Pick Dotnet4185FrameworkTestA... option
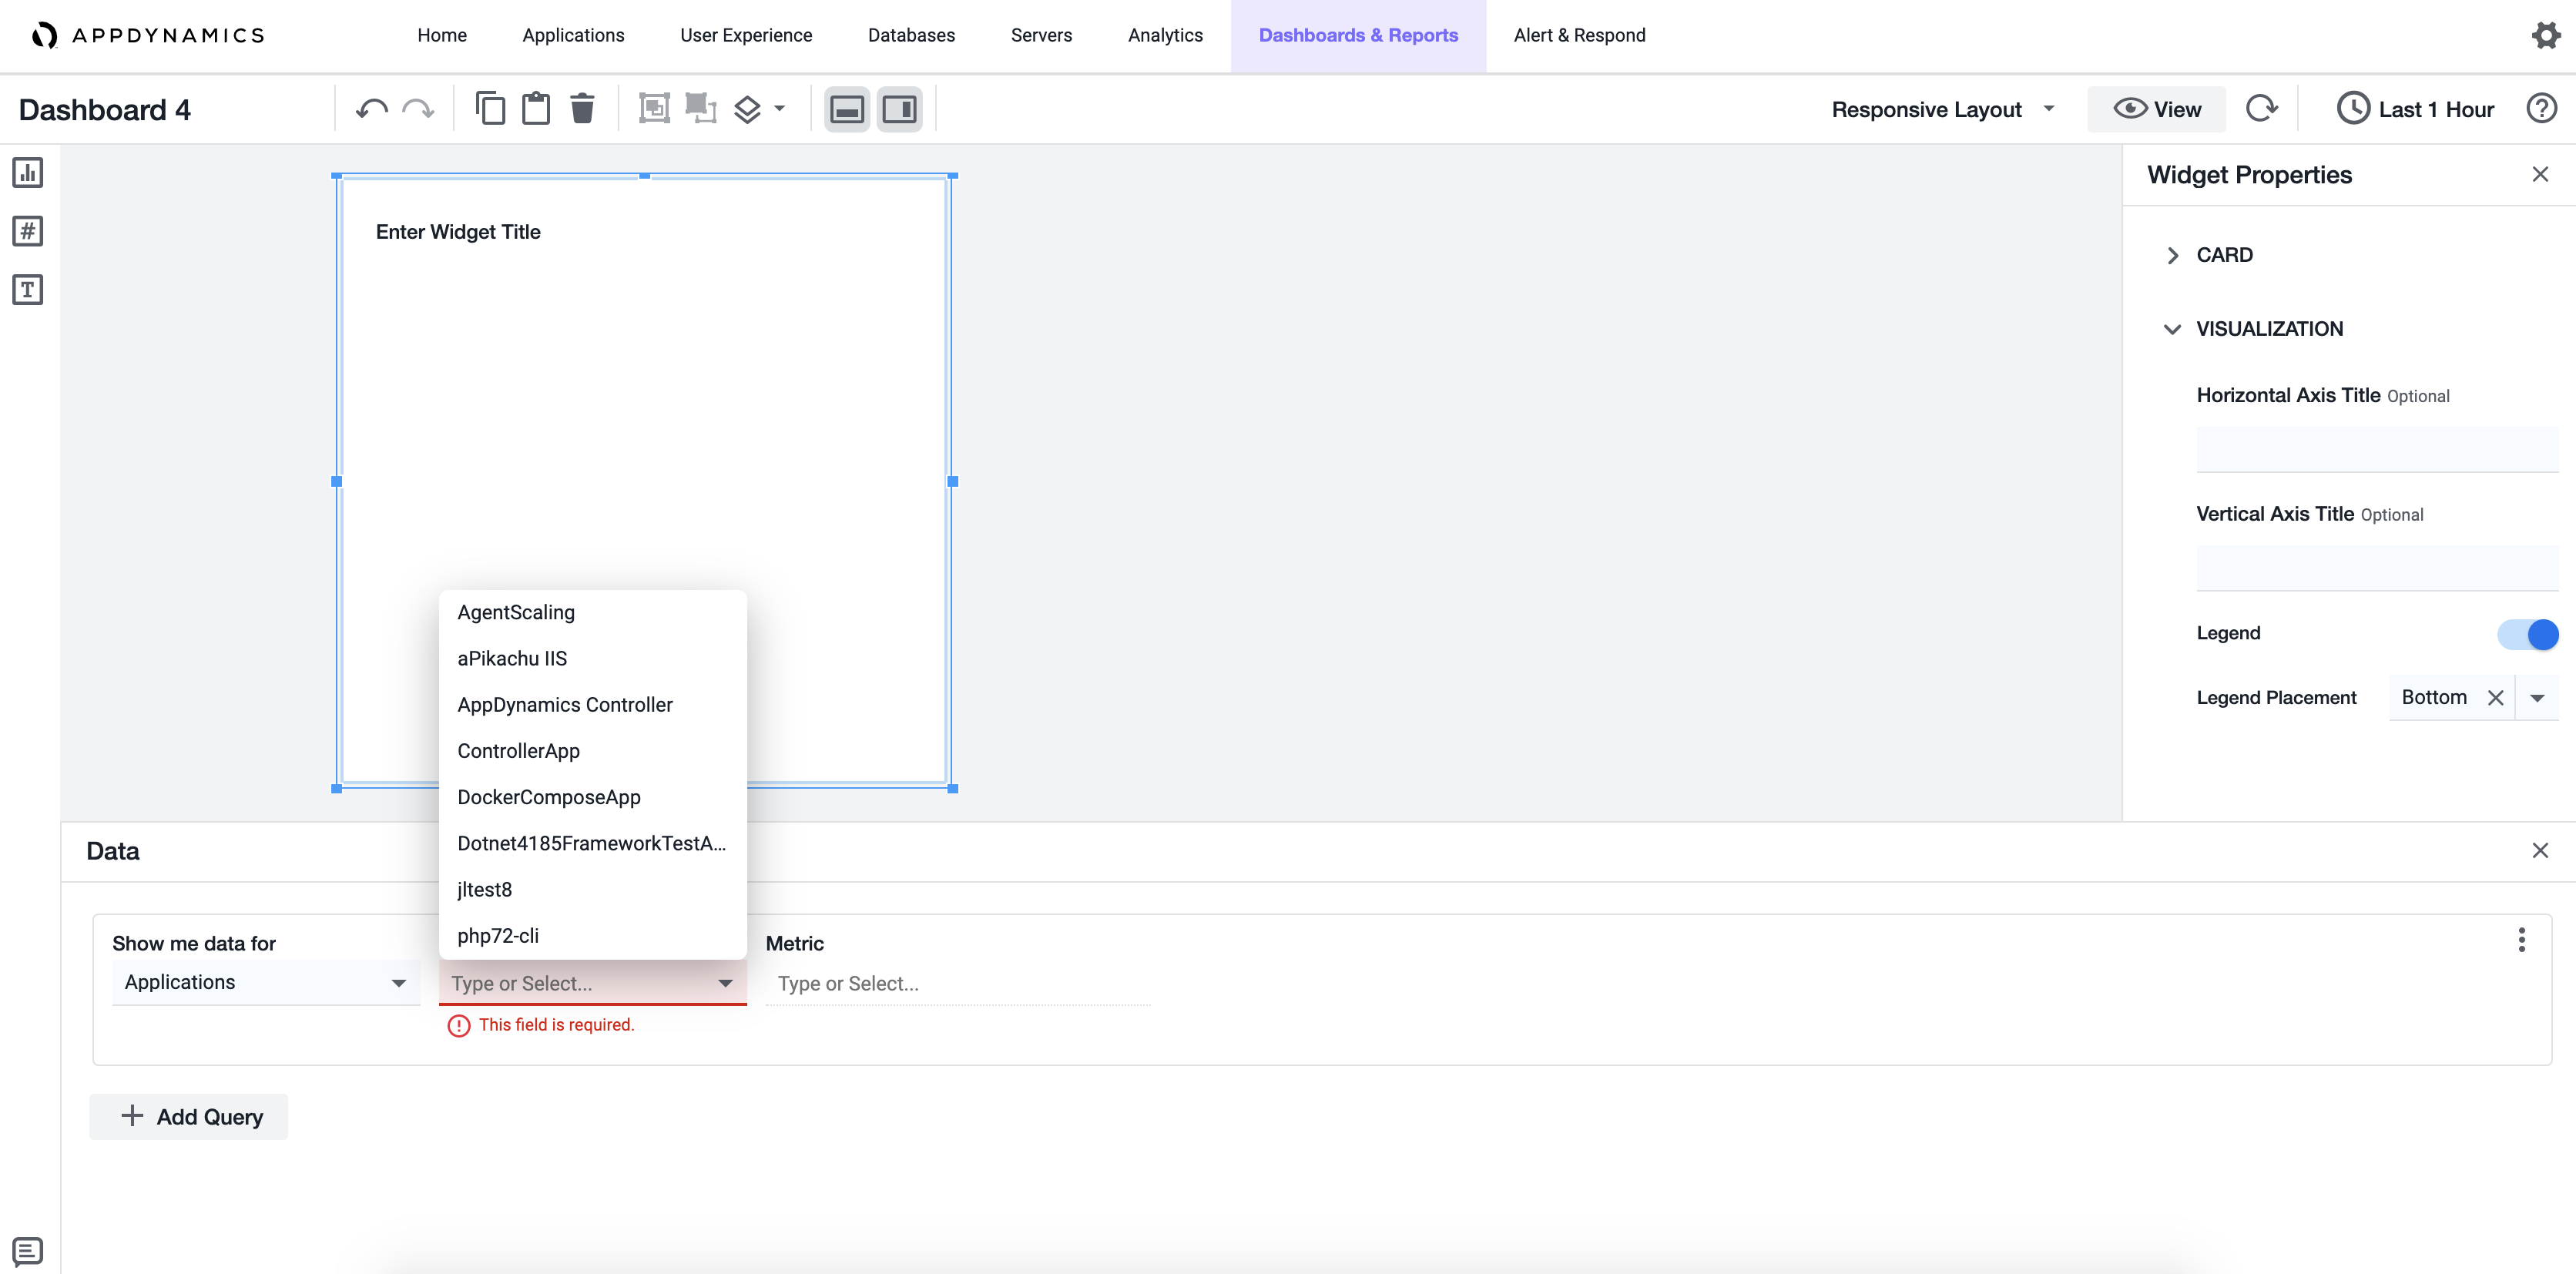The height and width of the screenshot is (1274, 2576). (592, 844)
